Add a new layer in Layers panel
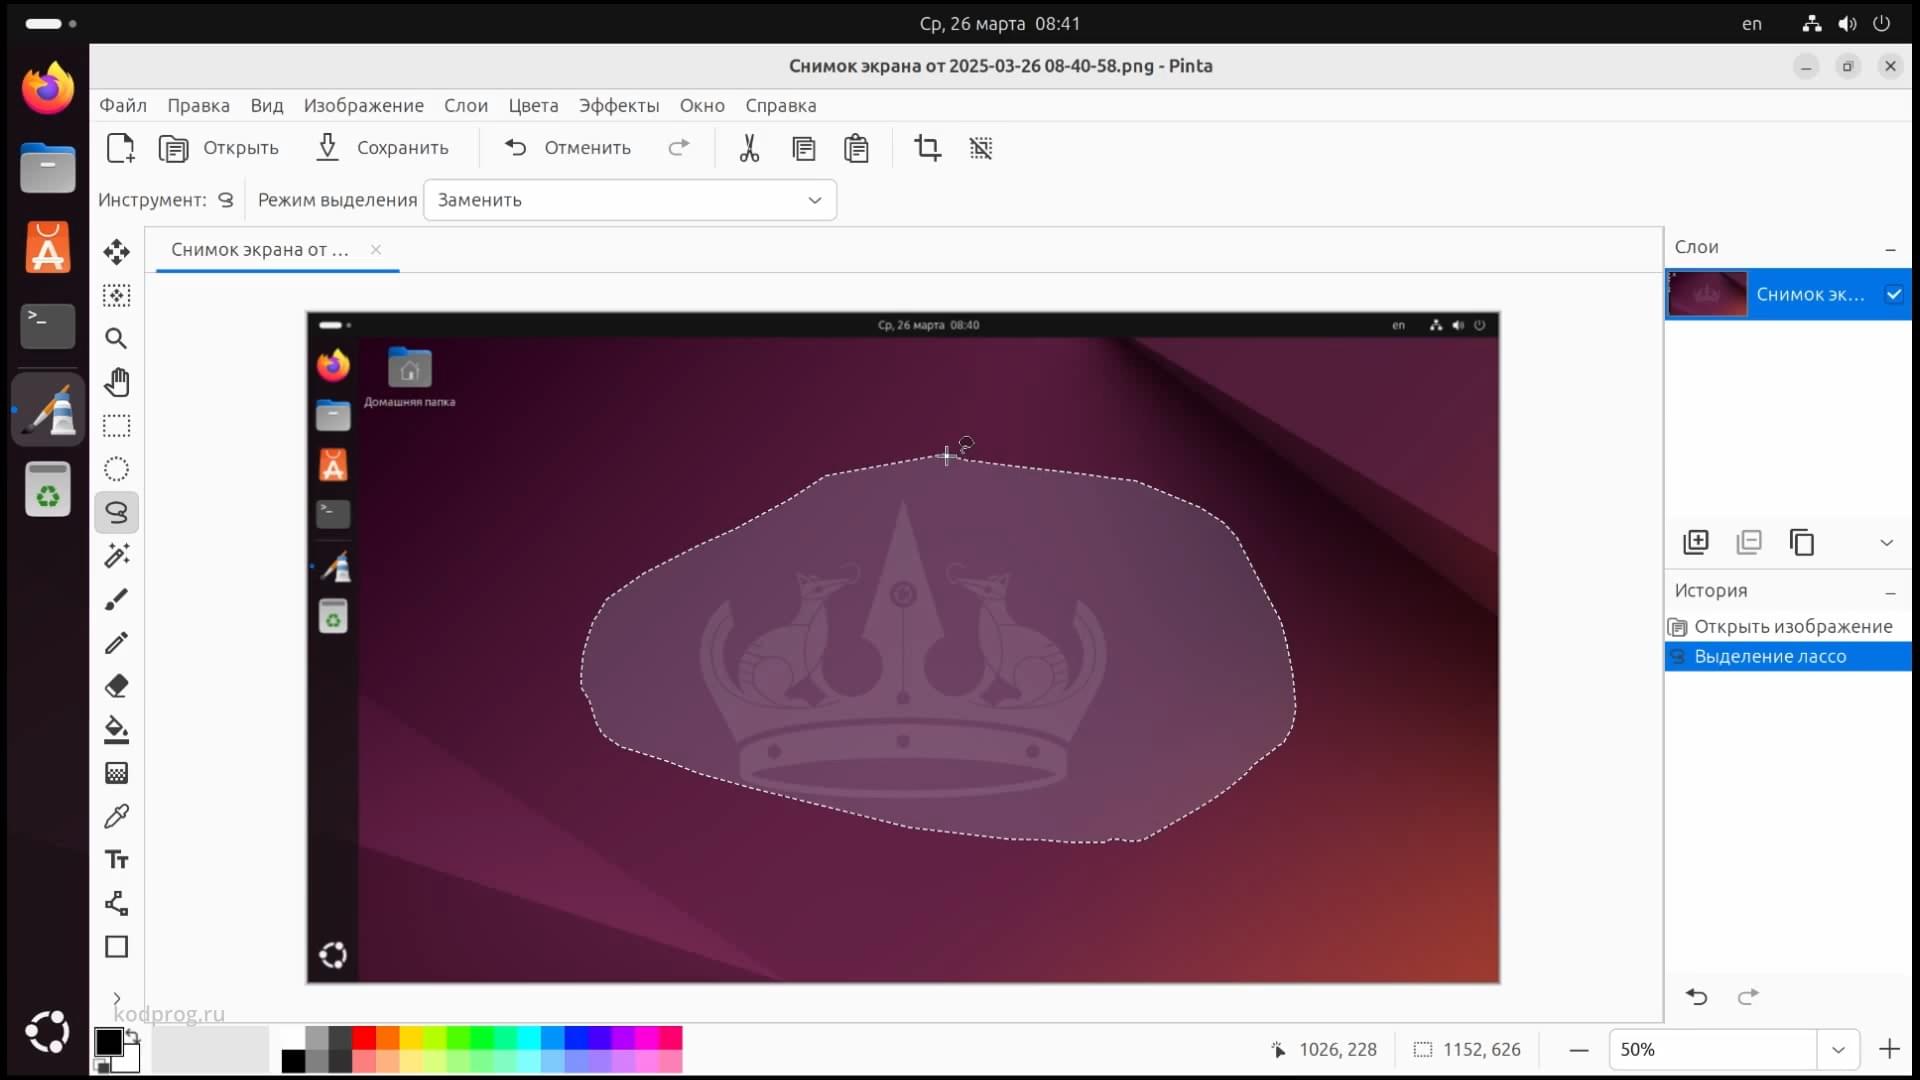Image resolution: width=1920 pixels, height=1080 pixels. pyautogui.click(x=1696, y=542)
